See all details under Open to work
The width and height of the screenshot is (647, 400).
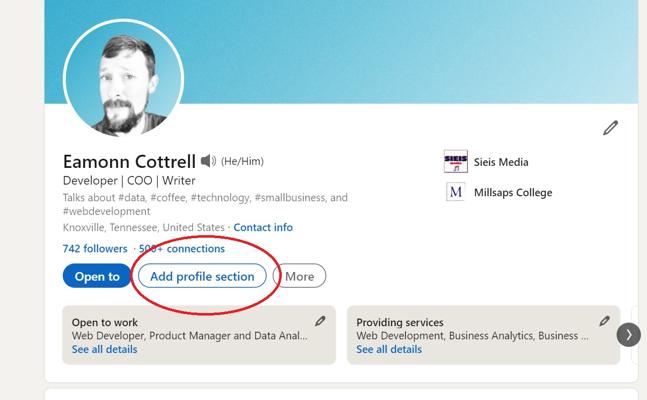coord(104,350)
